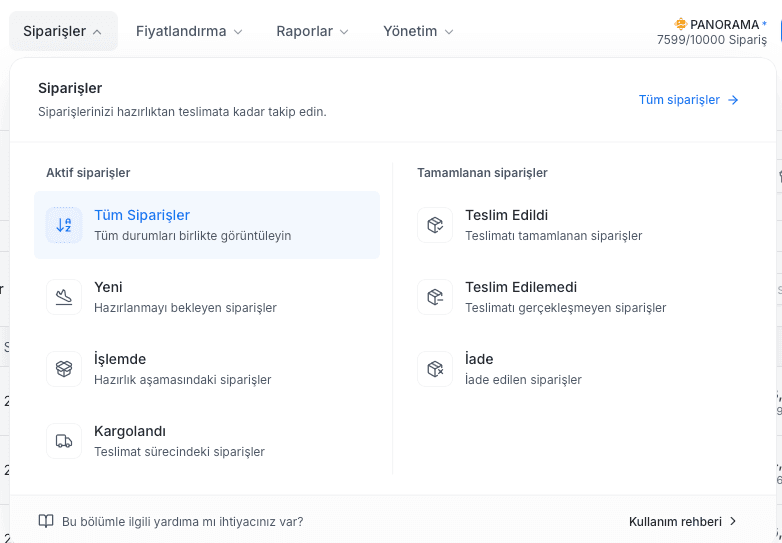Click 'Hazırlık aşamasındaki siparişler' description
Image resolution: width=782 pixels, height=543 pixels.
(183, 380)
